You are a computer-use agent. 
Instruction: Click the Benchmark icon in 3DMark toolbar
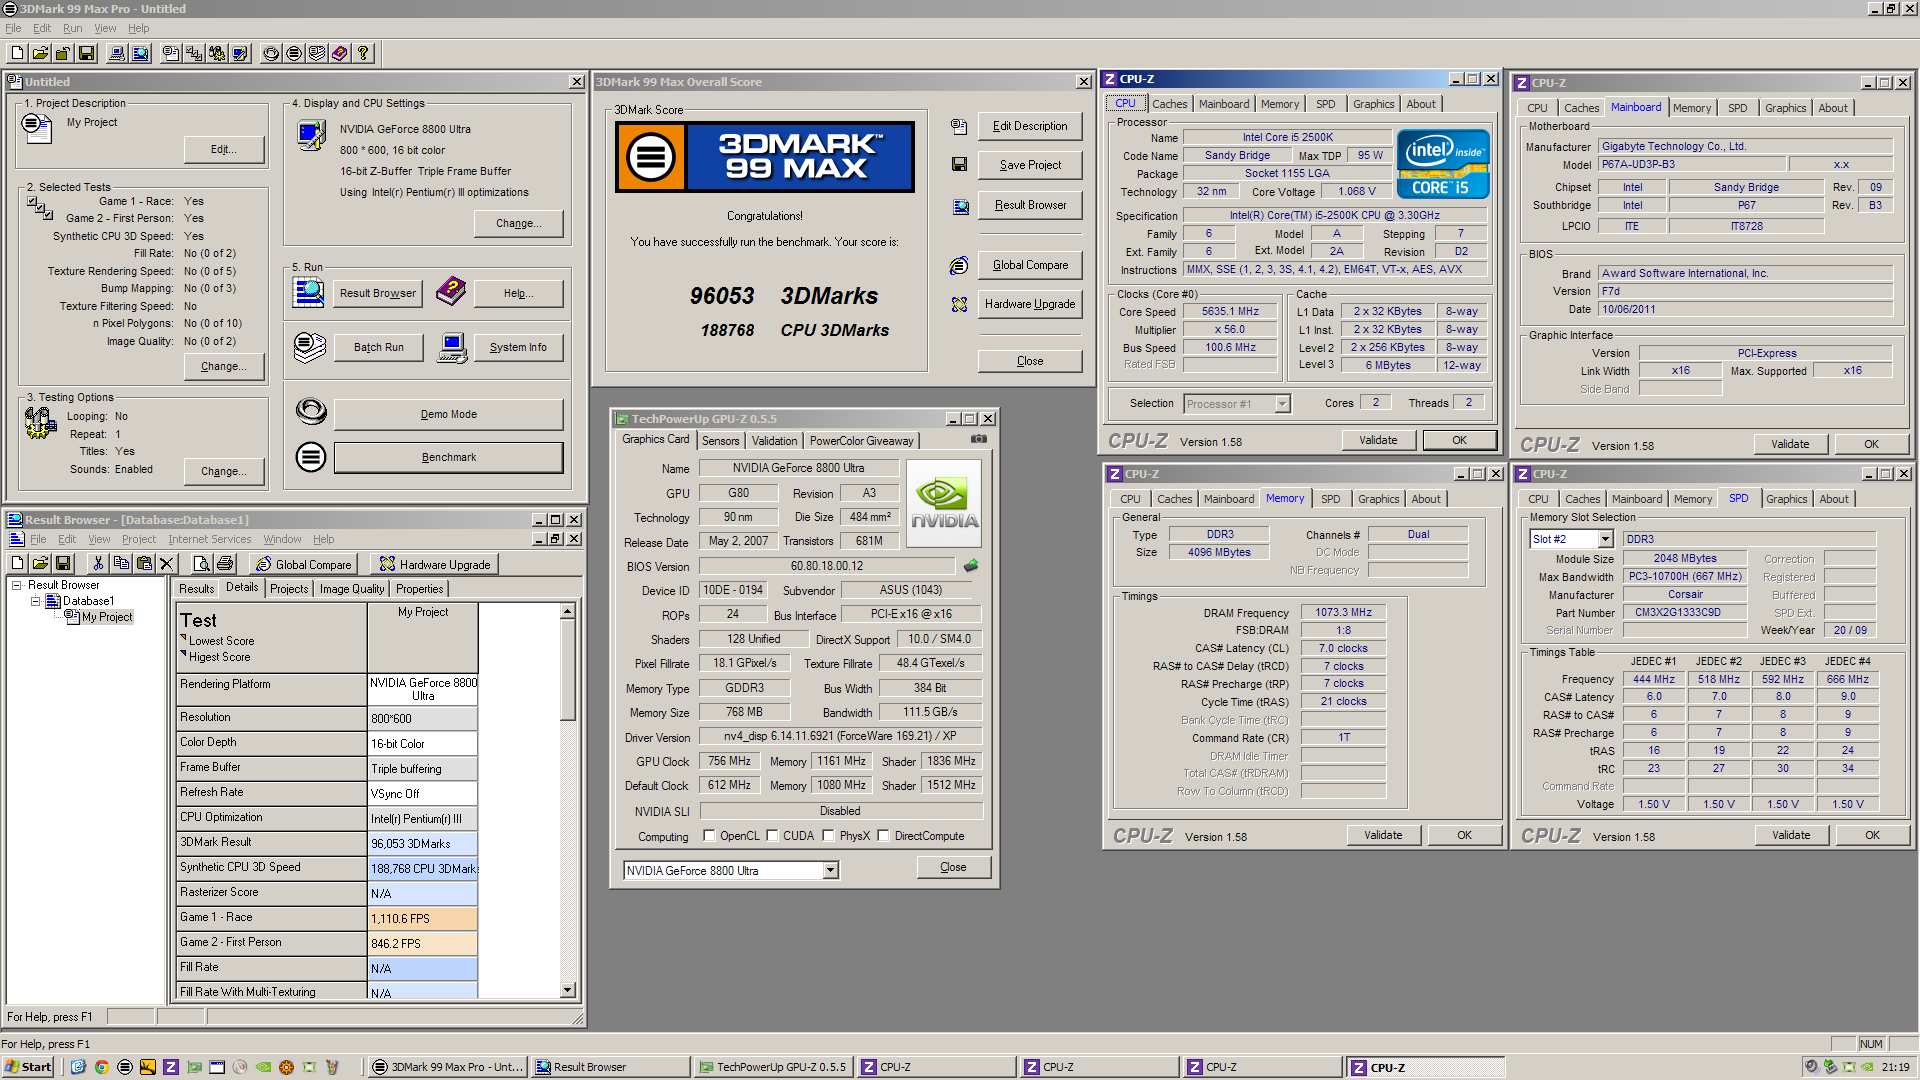click(294, 53)
